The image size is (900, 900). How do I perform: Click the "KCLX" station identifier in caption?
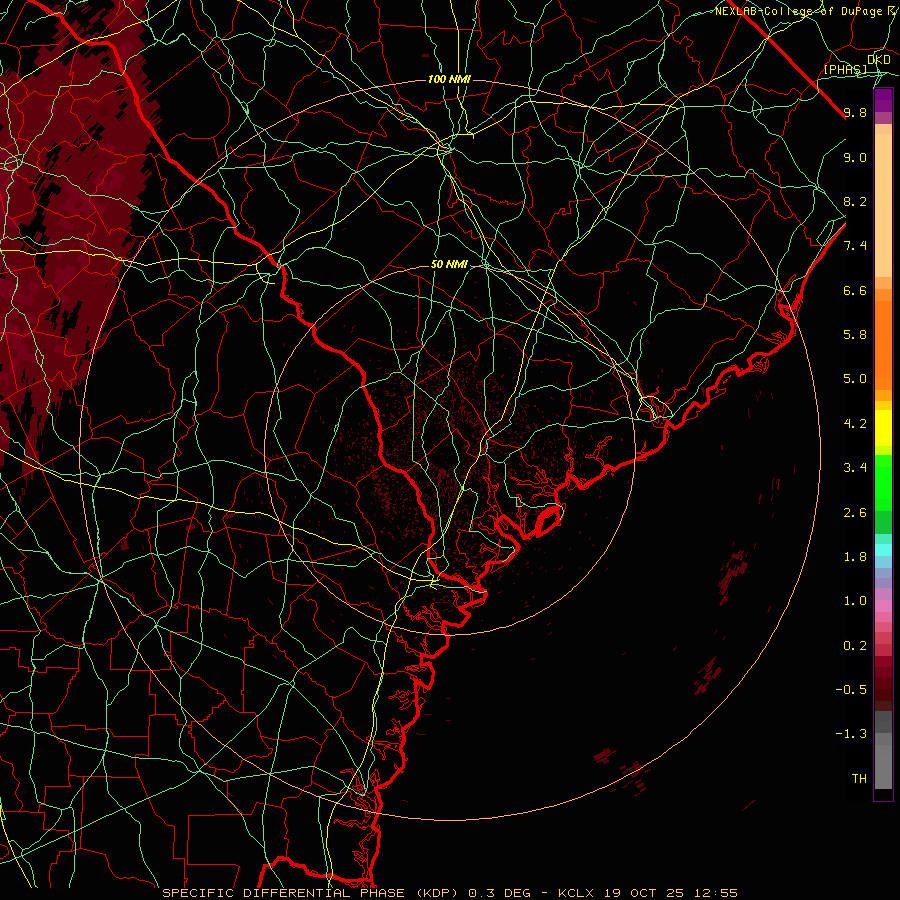(575, 893)
